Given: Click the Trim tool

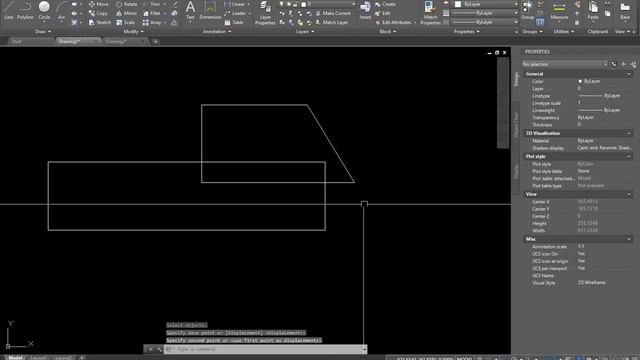Looking at the screenshot, I should (152, 4).
